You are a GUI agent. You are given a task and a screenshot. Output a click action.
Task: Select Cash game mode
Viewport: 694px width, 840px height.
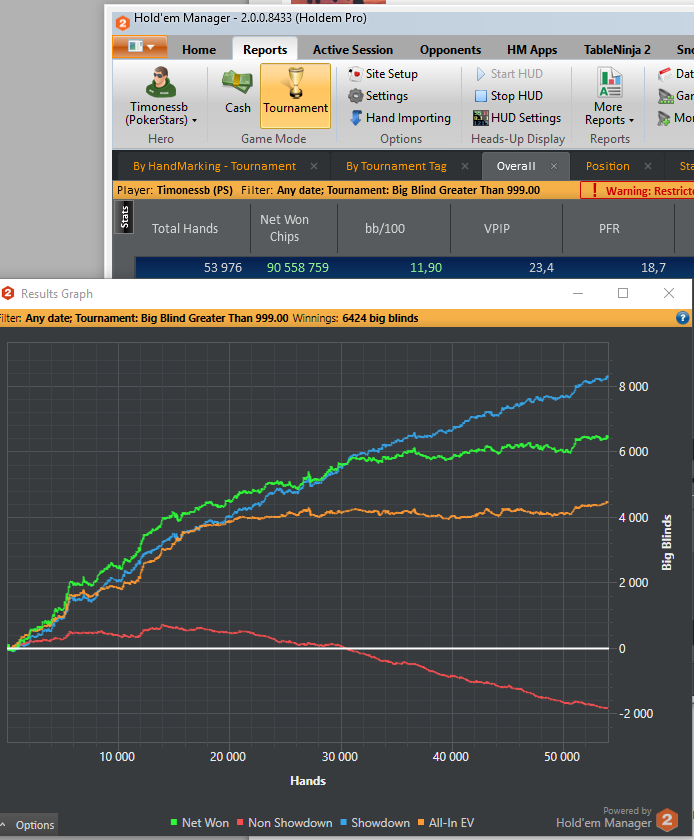(237, 93)
